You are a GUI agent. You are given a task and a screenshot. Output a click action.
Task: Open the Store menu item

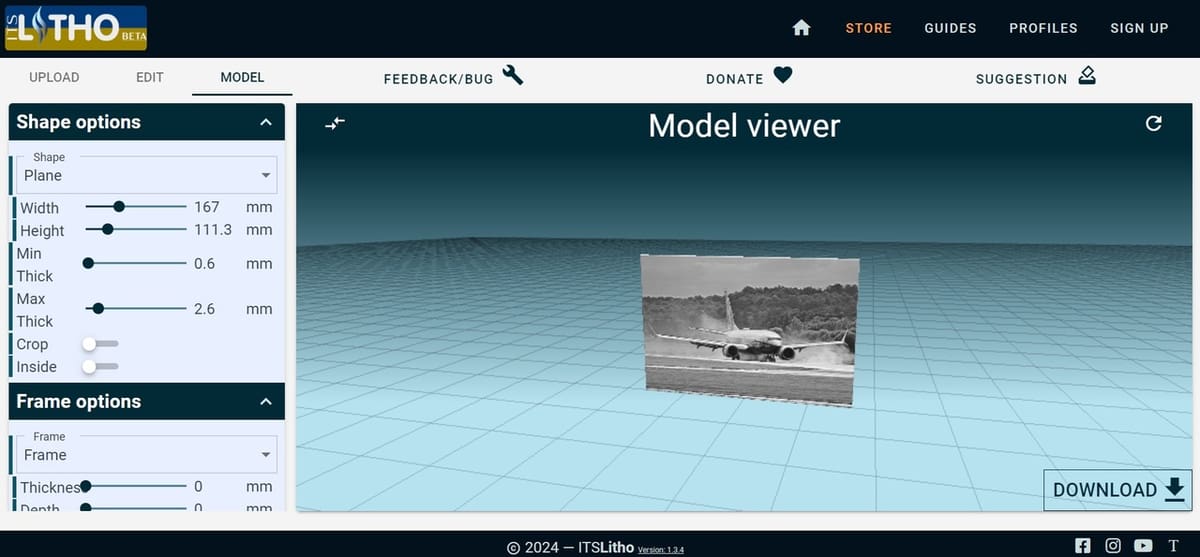(869, 28)
